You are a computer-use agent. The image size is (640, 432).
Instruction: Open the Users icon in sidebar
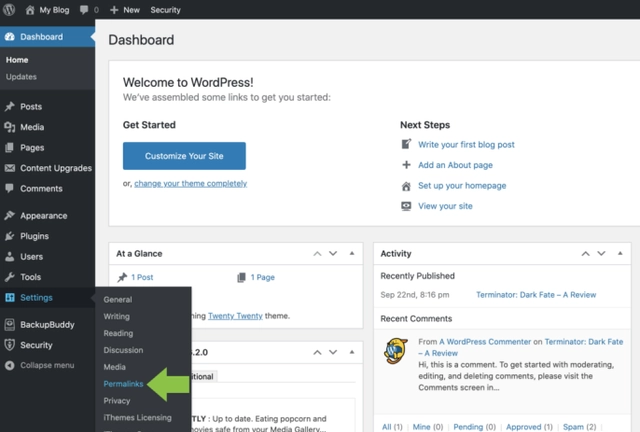point(10,257)
